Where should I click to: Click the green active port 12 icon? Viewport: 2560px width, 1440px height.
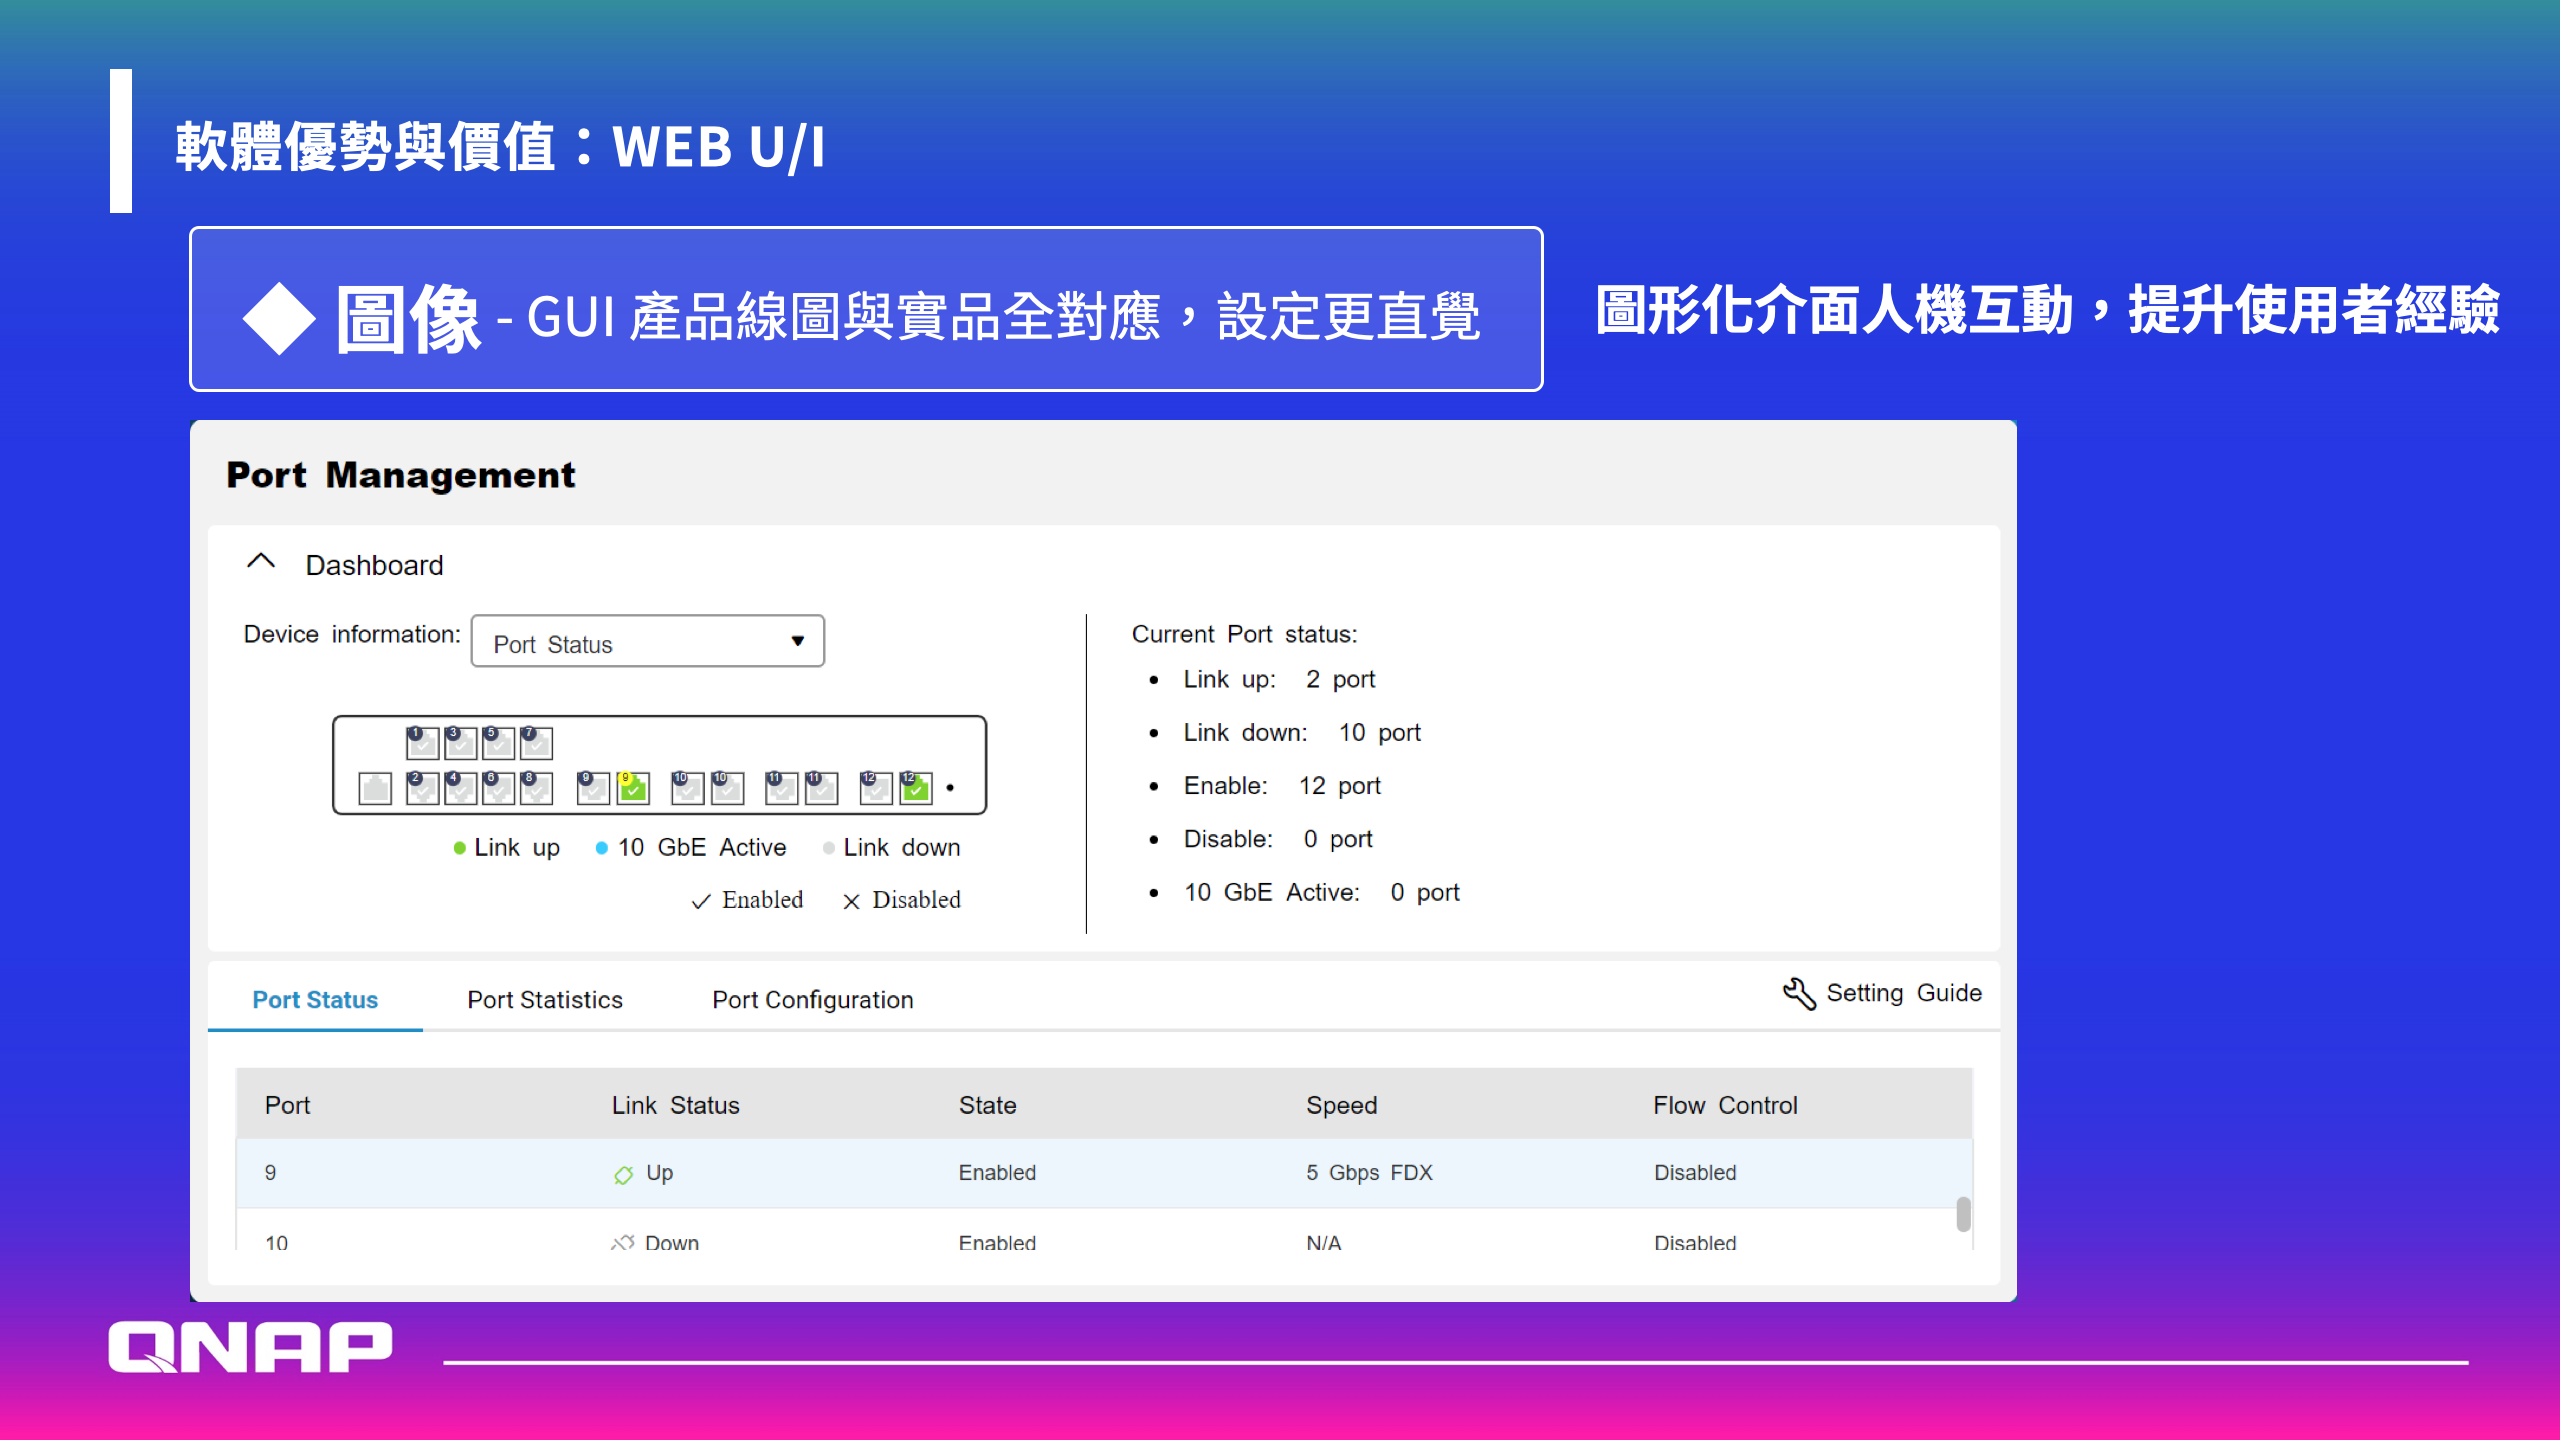[916, 788]
